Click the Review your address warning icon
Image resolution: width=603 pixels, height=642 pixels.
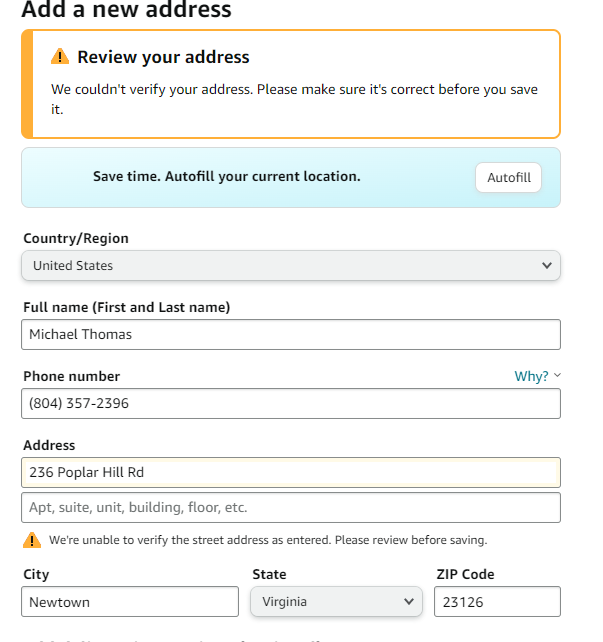(x=60, y=57)
